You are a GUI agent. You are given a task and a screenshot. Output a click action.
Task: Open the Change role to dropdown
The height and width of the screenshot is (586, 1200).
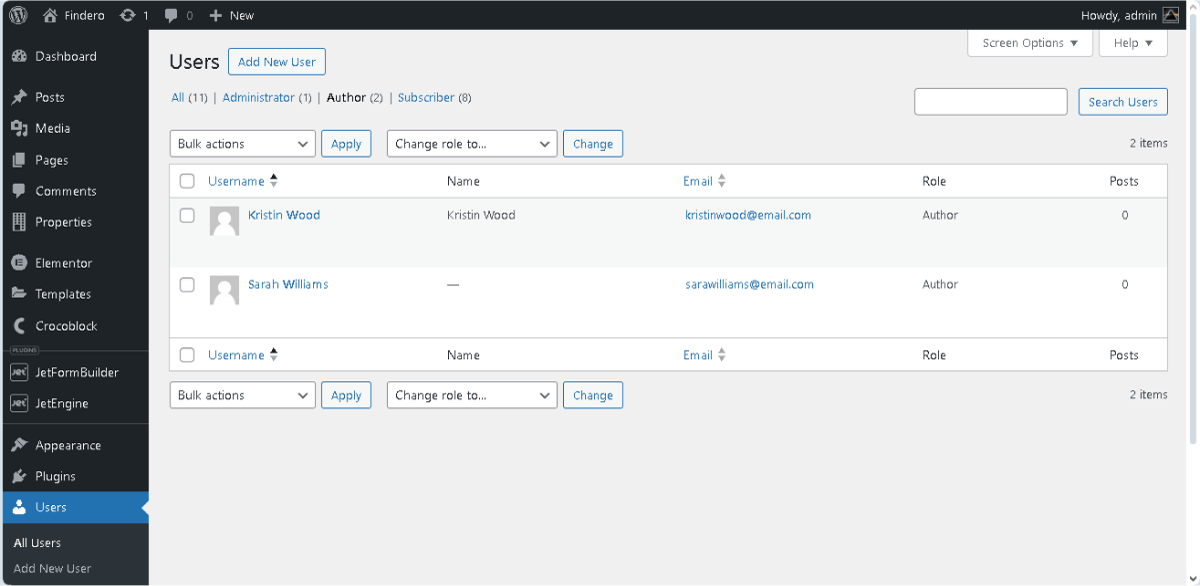(x=471, y=143)
